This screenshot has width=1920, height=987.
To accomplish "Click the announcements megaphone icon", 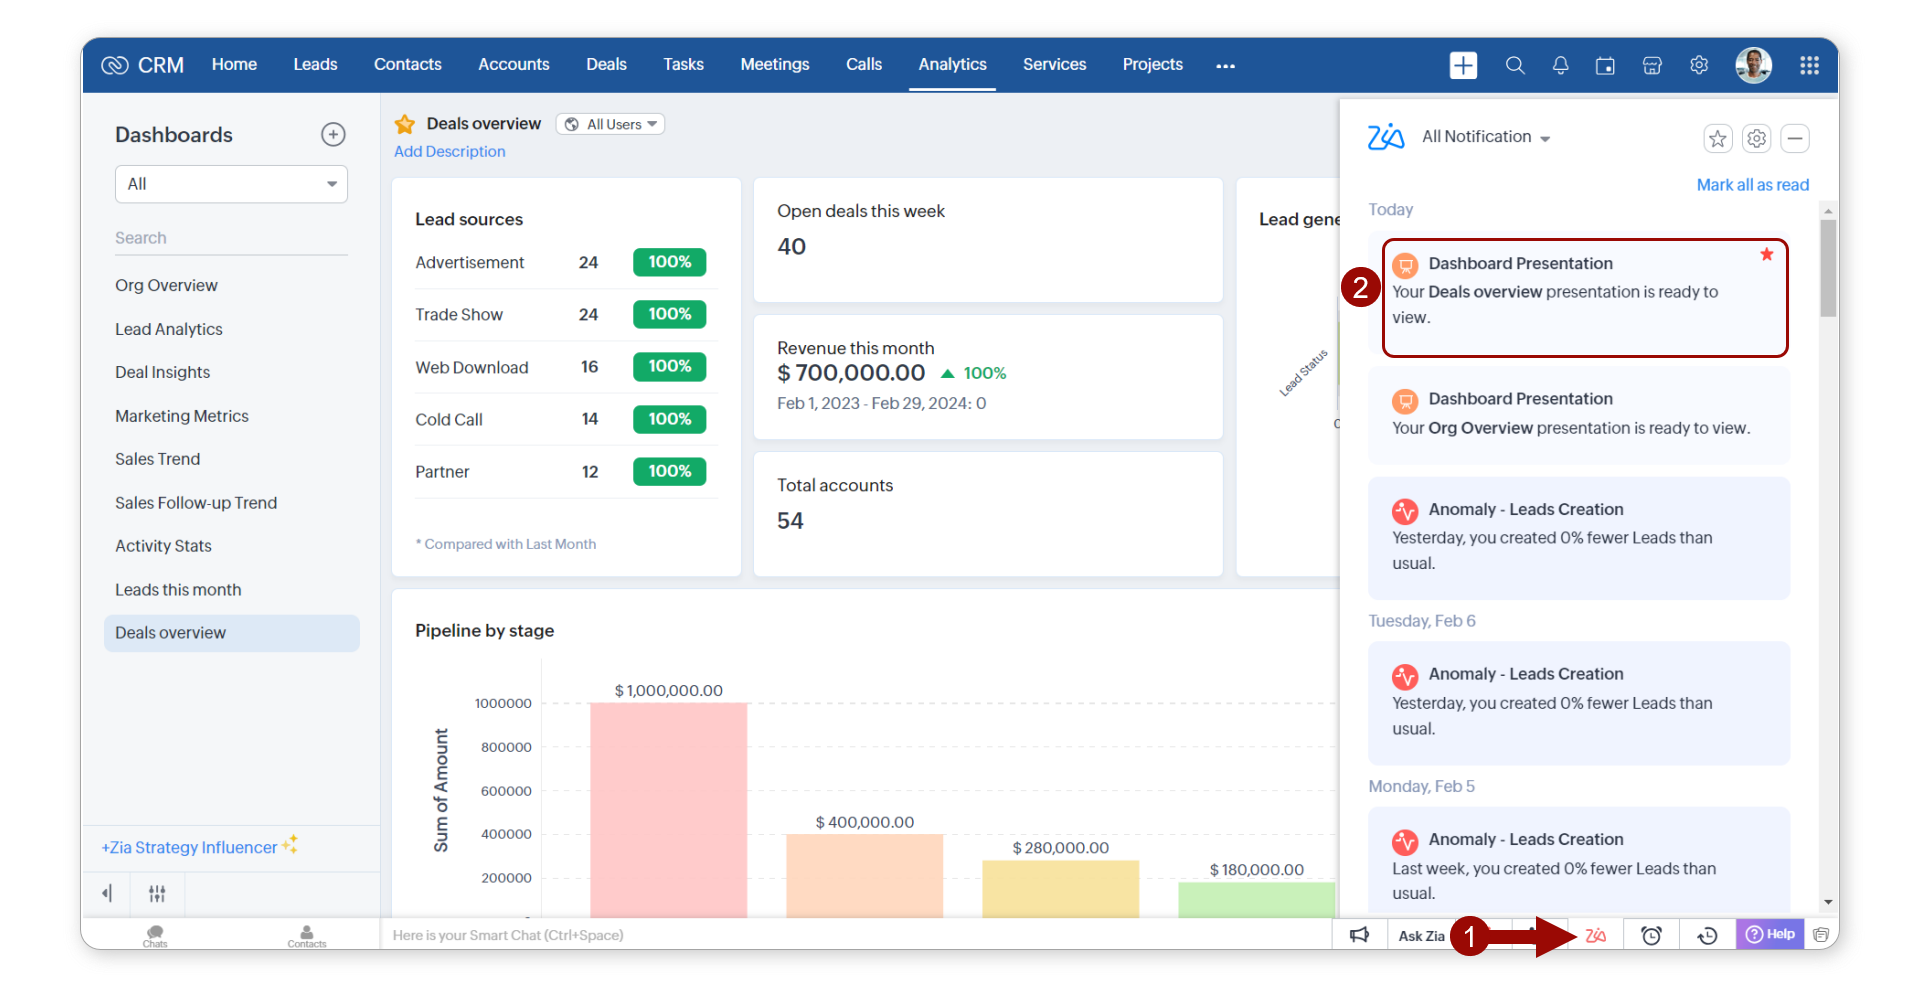I will coord(1359,935).
